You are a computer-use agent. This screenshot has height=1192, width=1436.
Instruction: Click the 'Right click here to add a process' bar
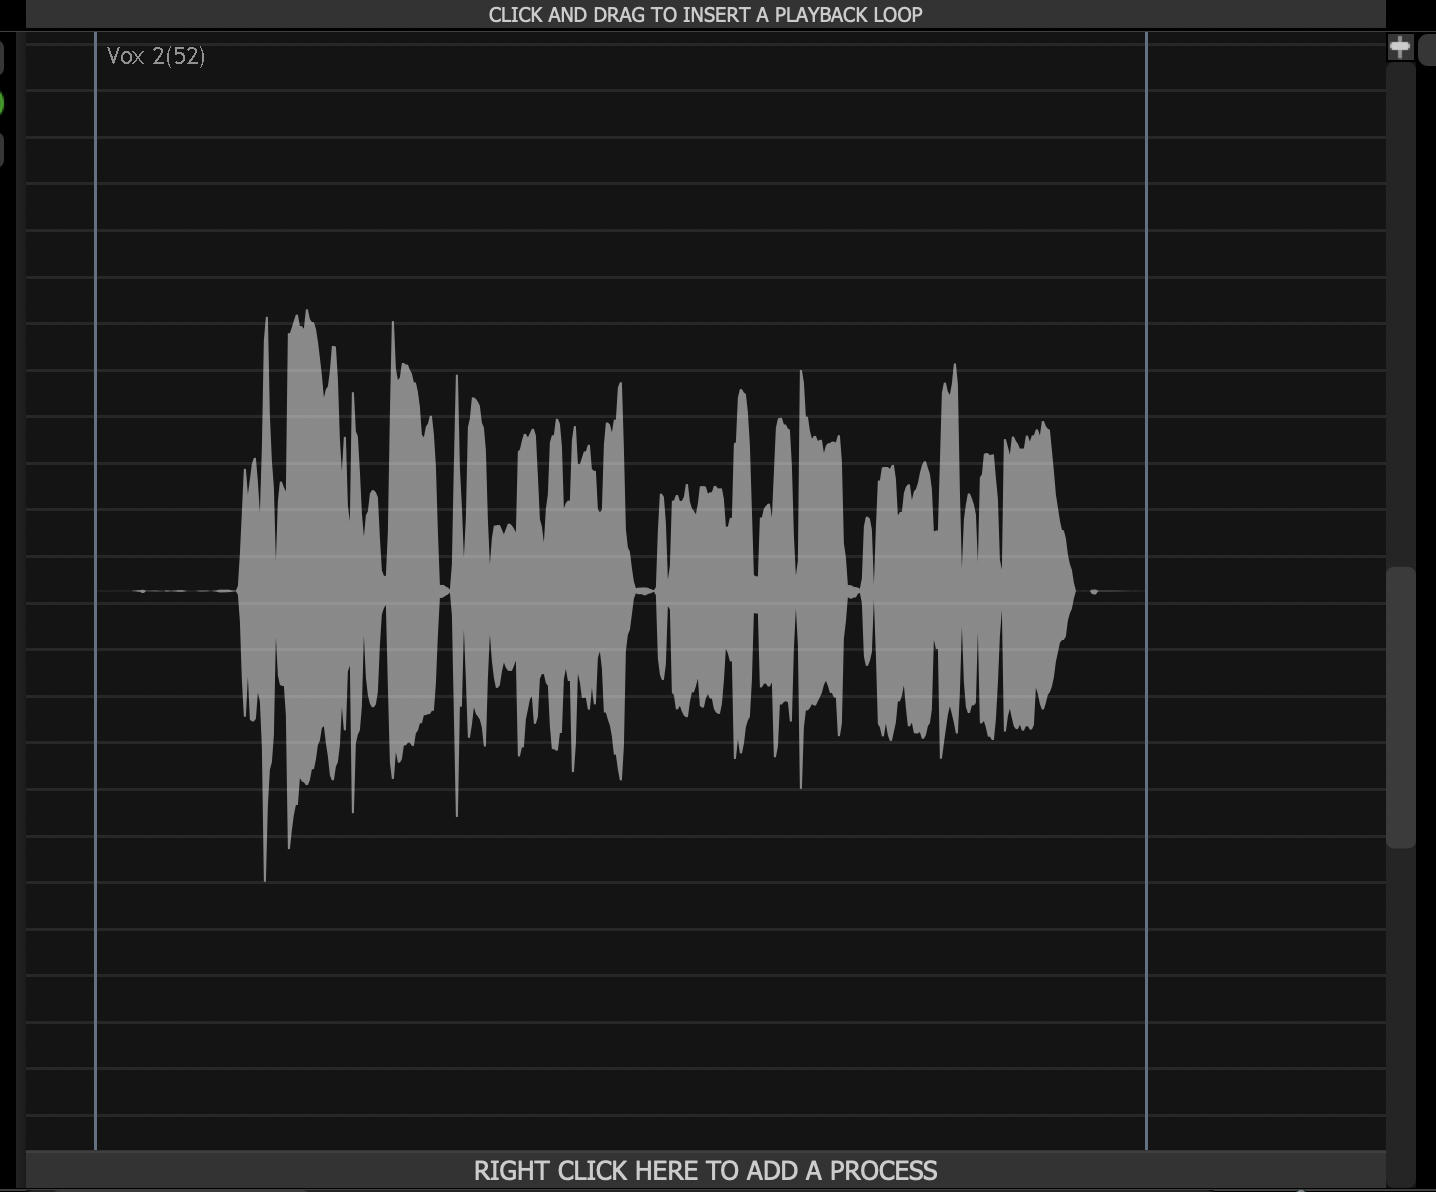tap(705, 1170)
